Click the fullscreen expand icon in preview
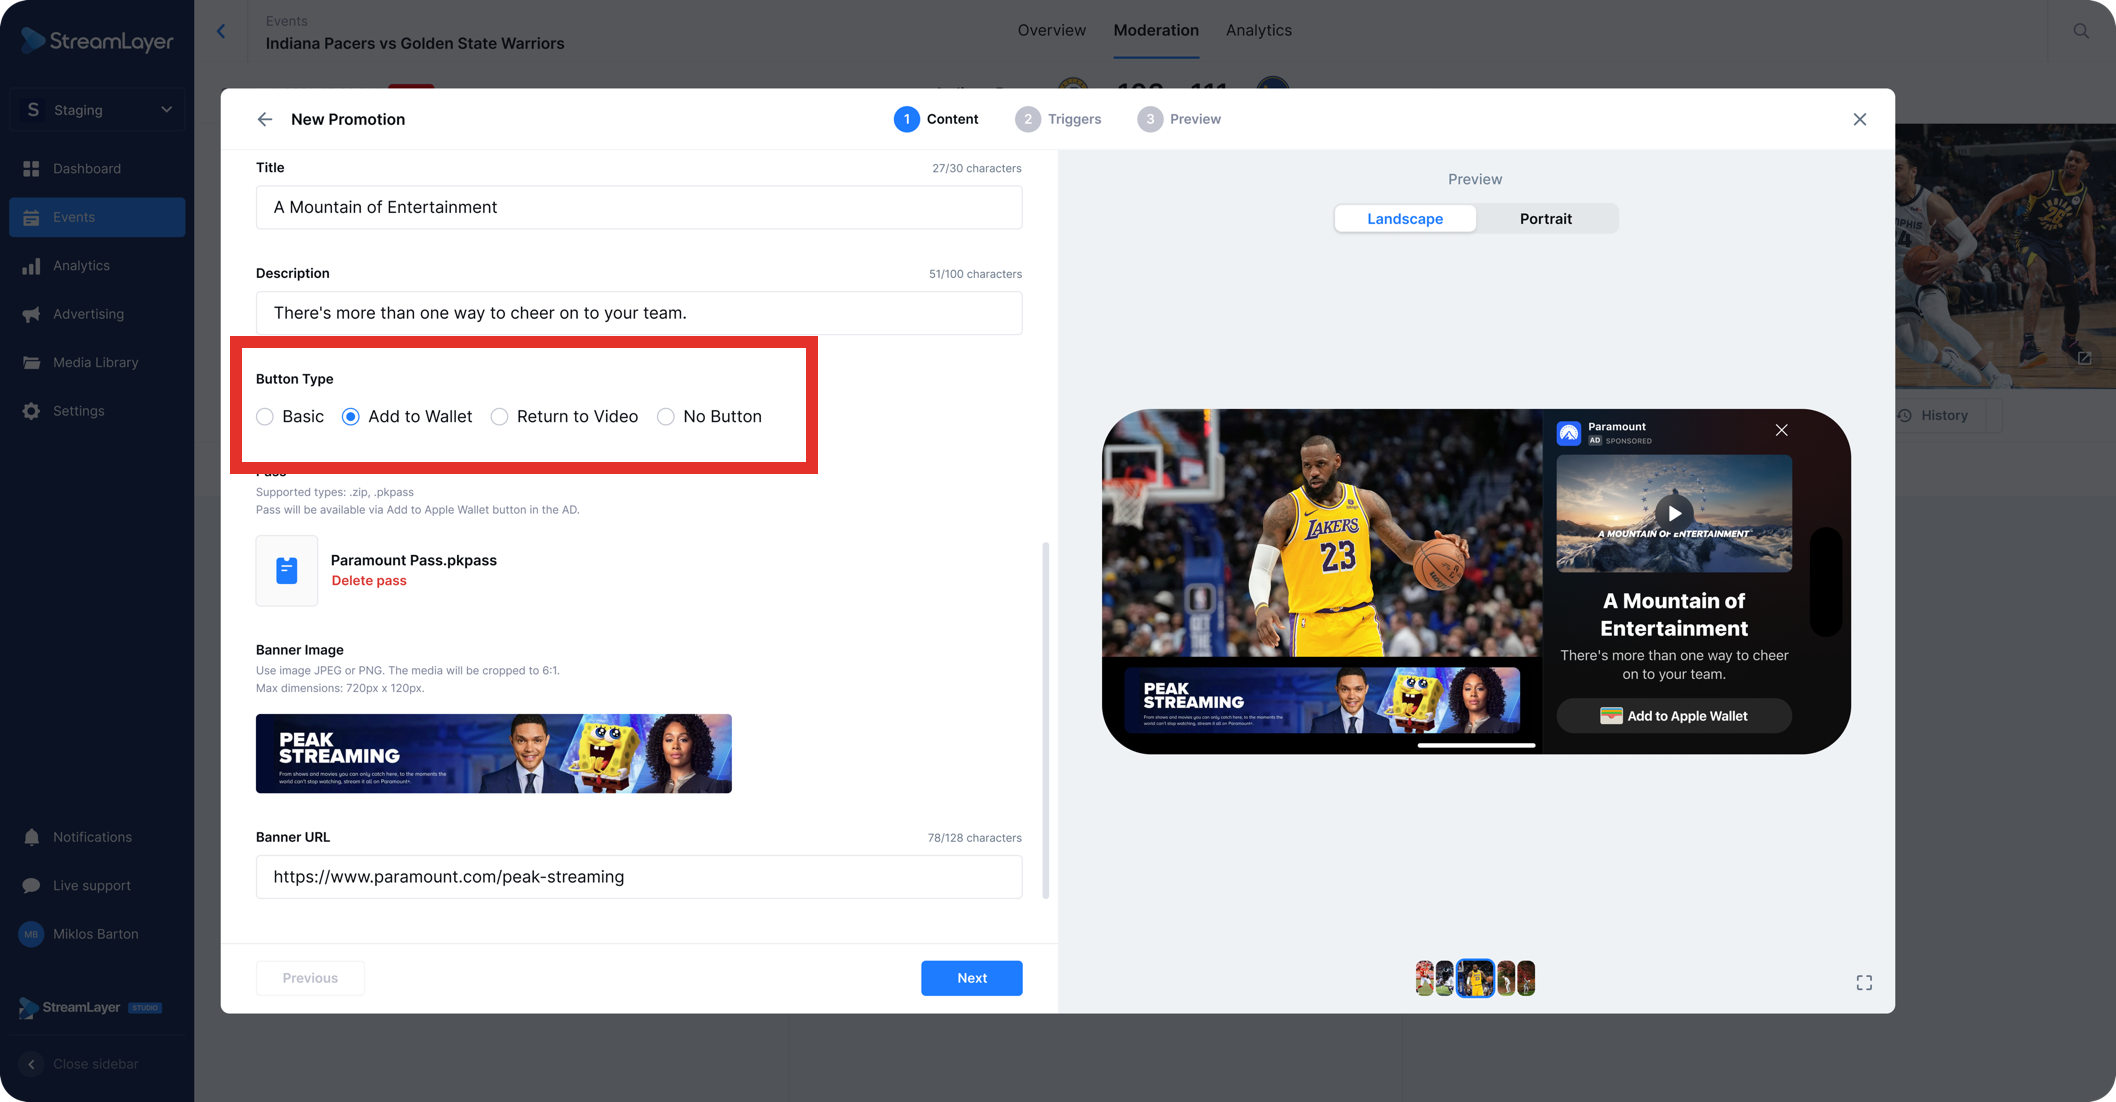This screenshot has height=1102, width=2116. click(x=1864, y=983)
